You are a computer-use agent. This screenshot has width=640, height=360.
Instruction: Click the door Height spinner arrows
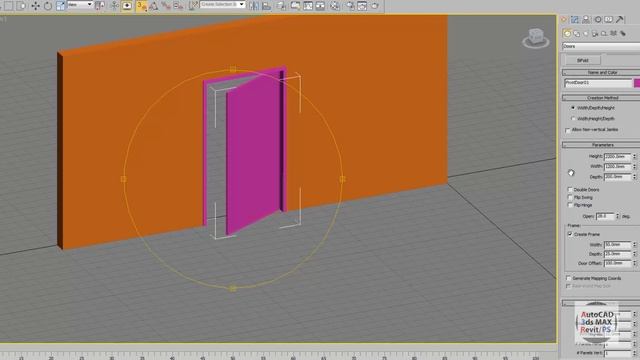point(634,156)
